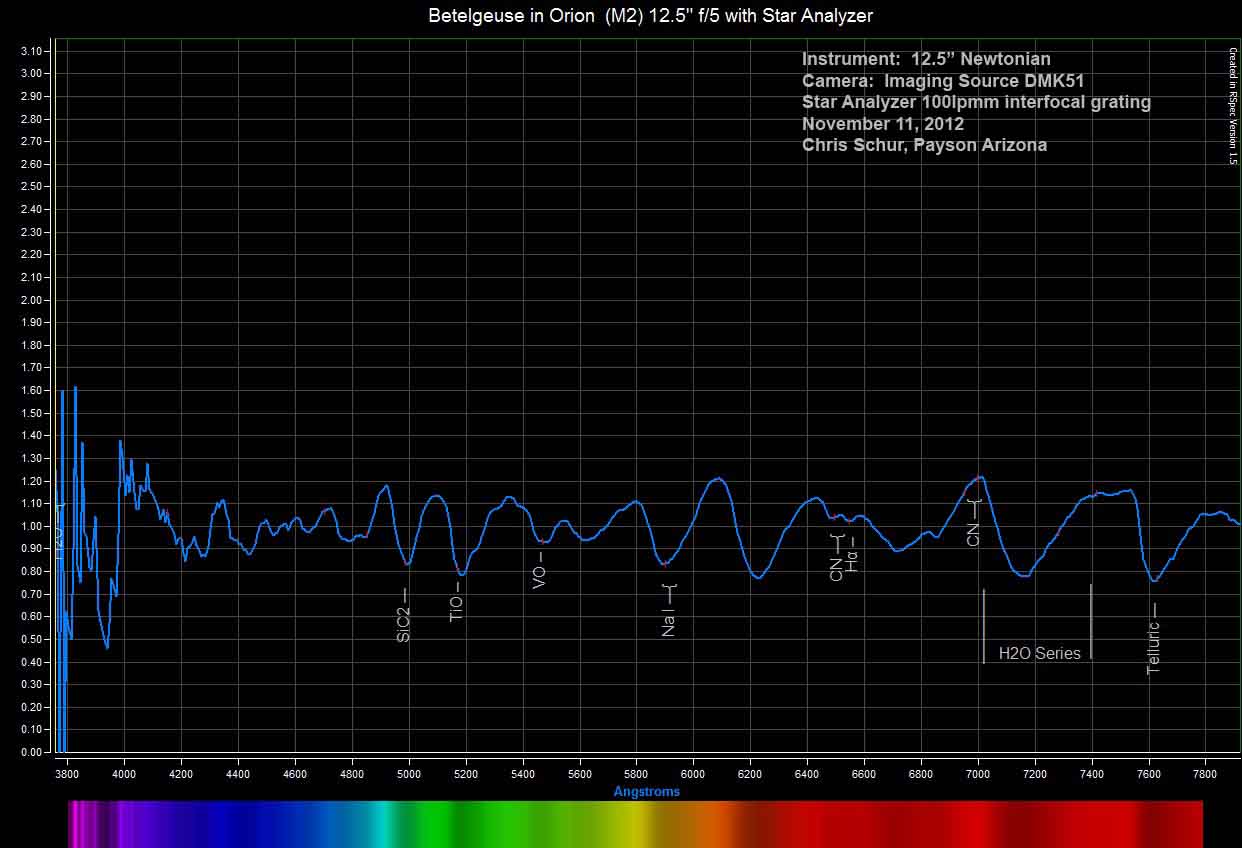
Task: Click the right boundary line of the H2O Series
Action: coord(1091,621)
